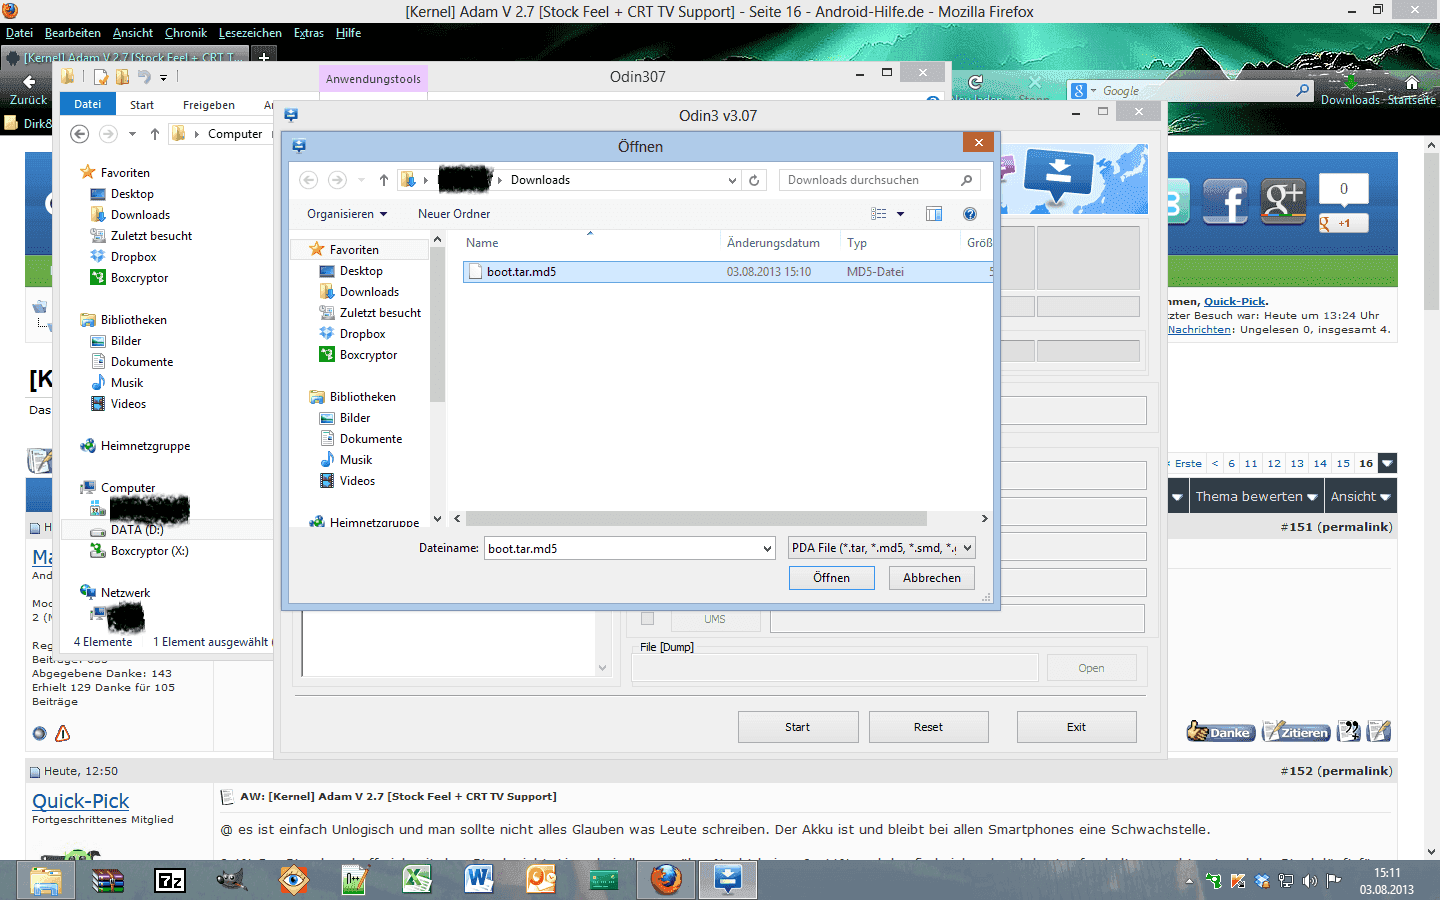Open Word from the taskbar
This screenshot has width=1440, height=900.
[479, 880]
